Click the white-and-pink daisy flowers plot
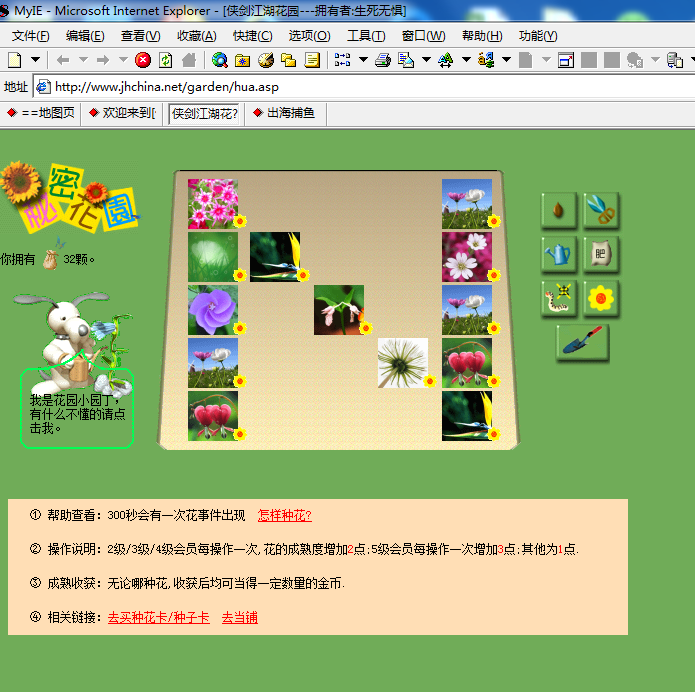 tap(467, 257)
